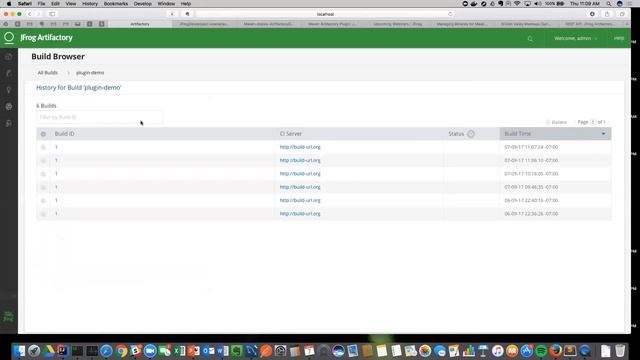
Task: Open Zoom from the Dock
Action: coord(150,351)
